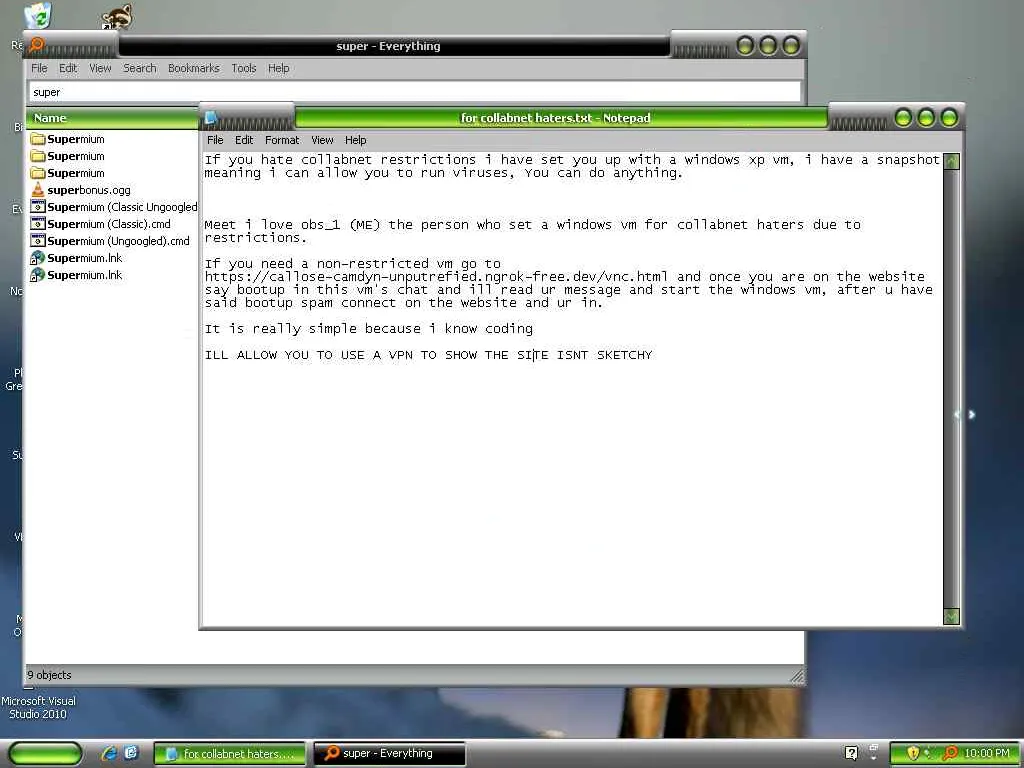Open the File menu in Everything window
Image resolution: width=1024 pixels, height=768 pixels.
[39, 68]
